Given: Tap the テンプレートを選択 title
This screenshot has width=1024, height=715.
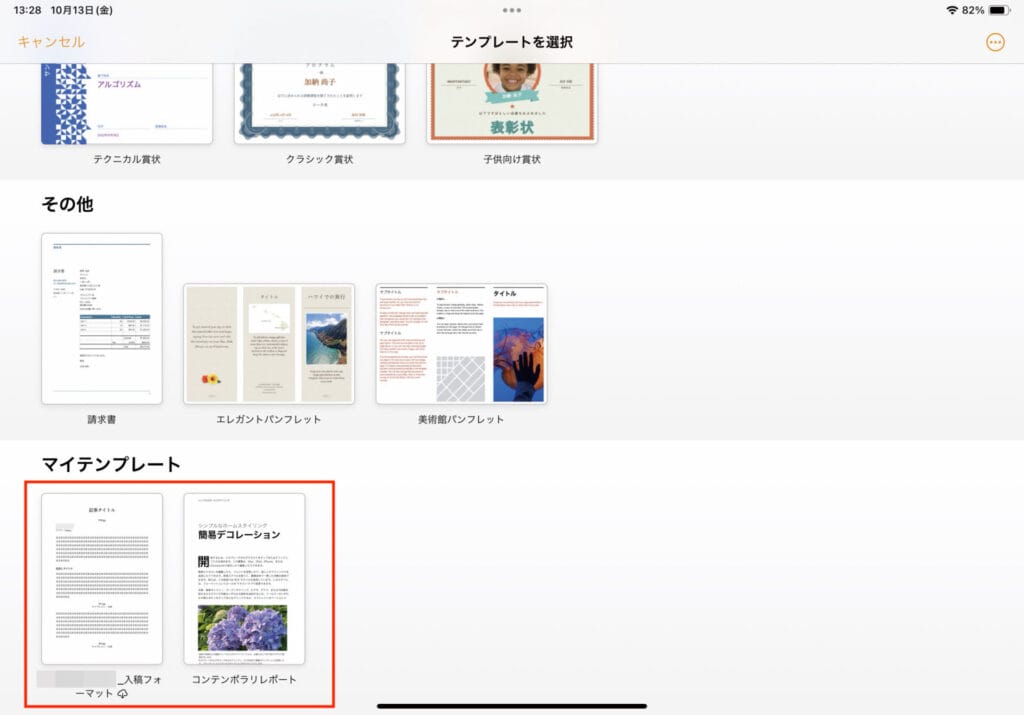Looking at the screenshot, I should 511,42.
